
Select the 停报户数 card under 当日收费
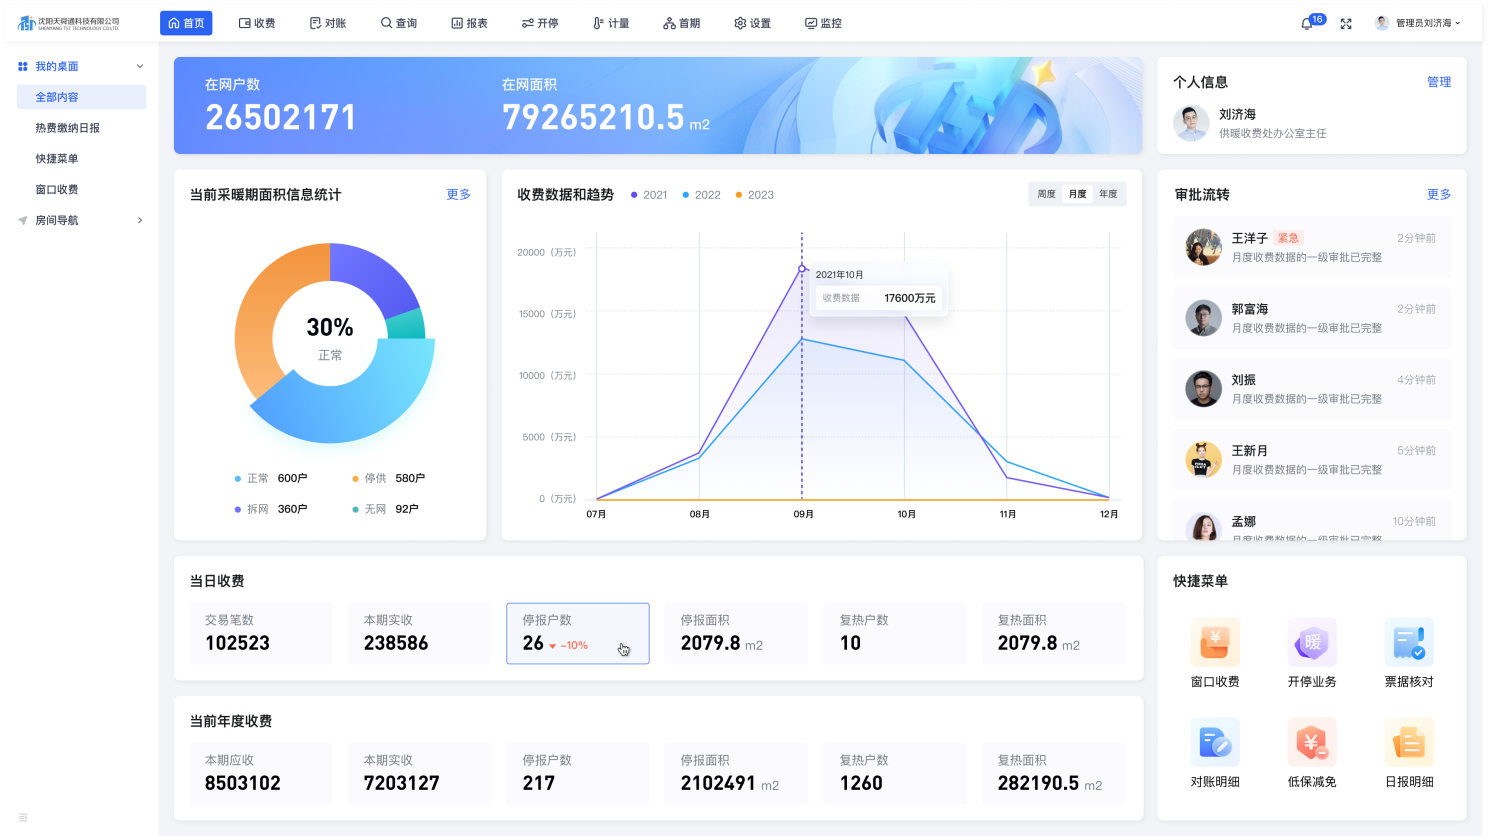click(577, 633)
